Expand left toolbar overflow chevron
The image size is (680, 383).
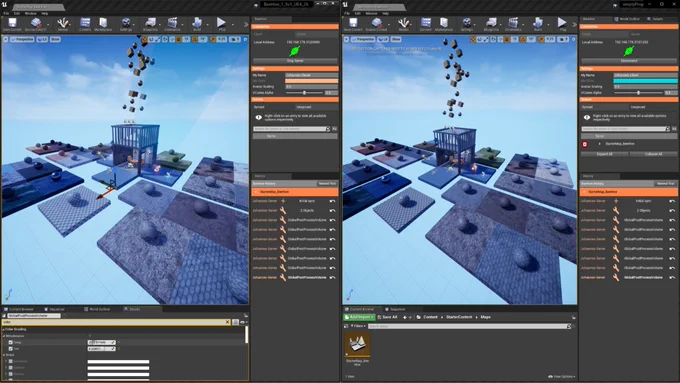click(x=245, y=24)
